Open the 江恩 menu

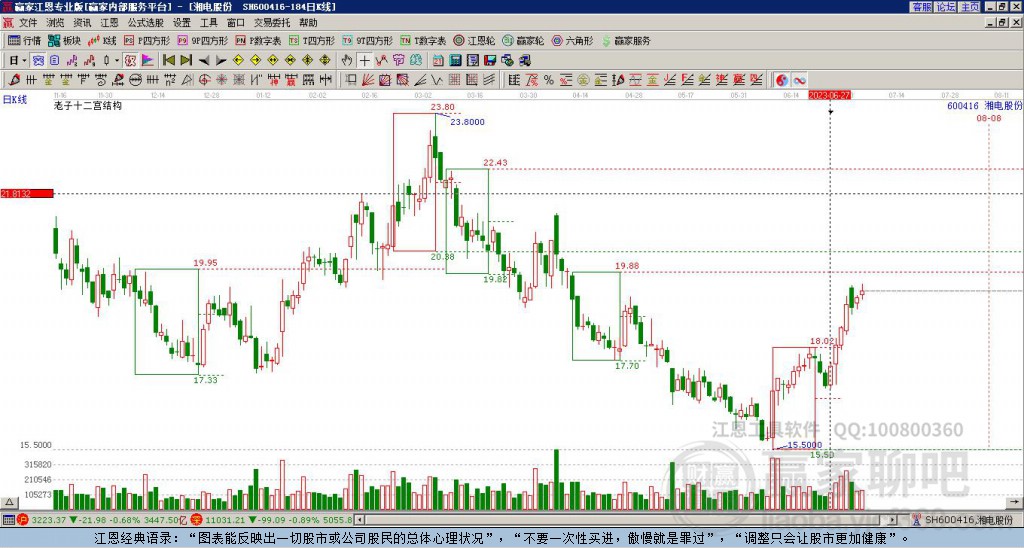click(x=109, y=23)
